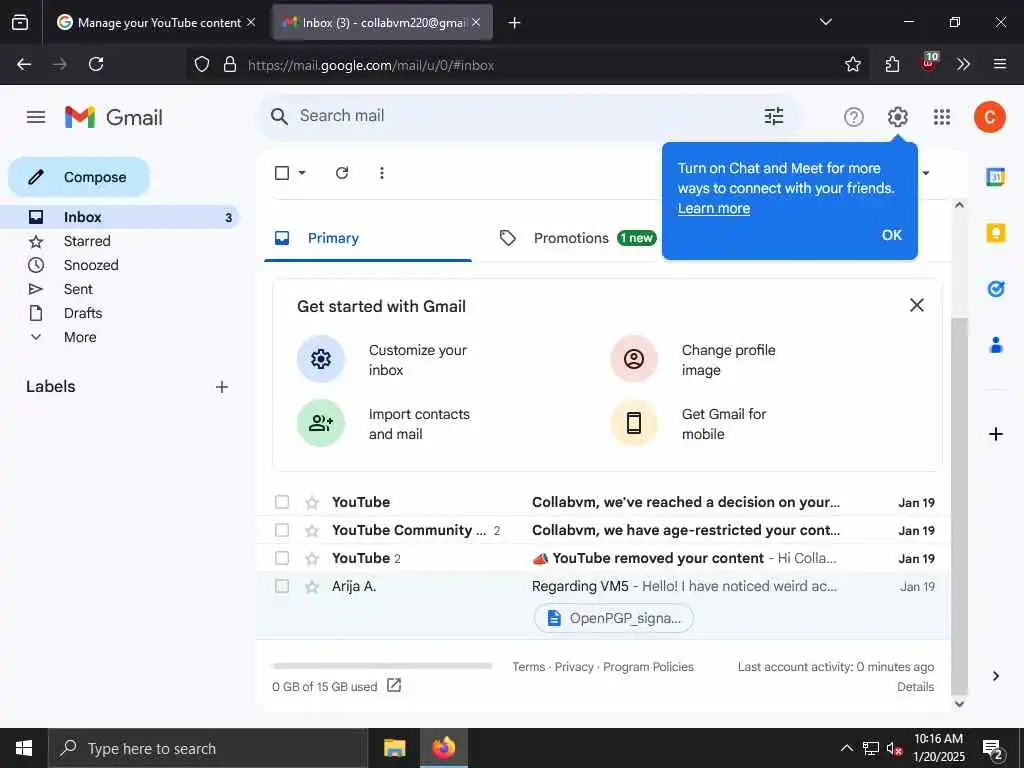Open Program Policies link
This screenshot has width=1024, height=768.
pyautogui.click(x=648, y=667)
